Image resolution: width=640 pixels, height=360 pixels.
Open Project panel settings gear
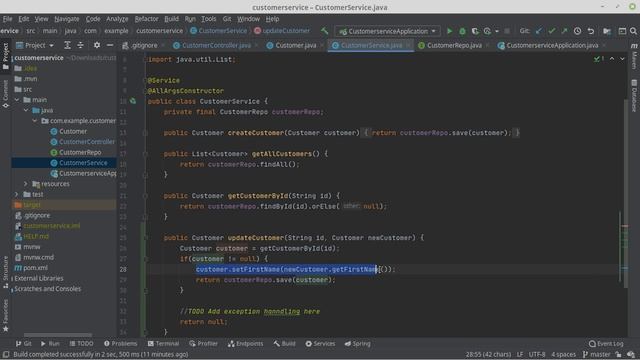click(97, 45)
